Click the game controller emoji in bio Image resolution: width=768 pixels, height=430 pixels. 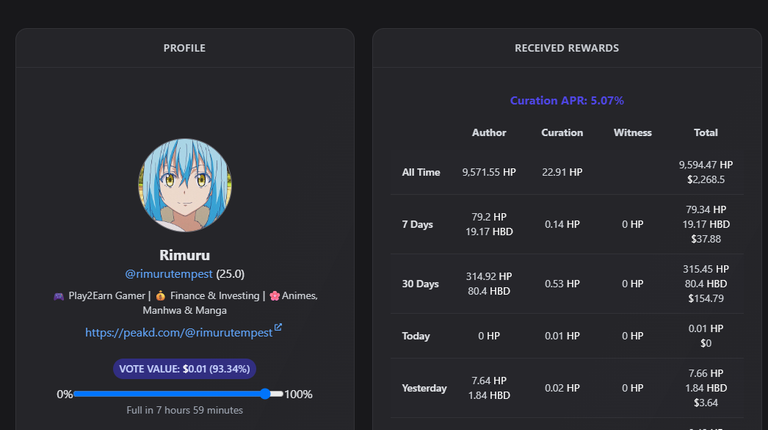coord(59,296)
